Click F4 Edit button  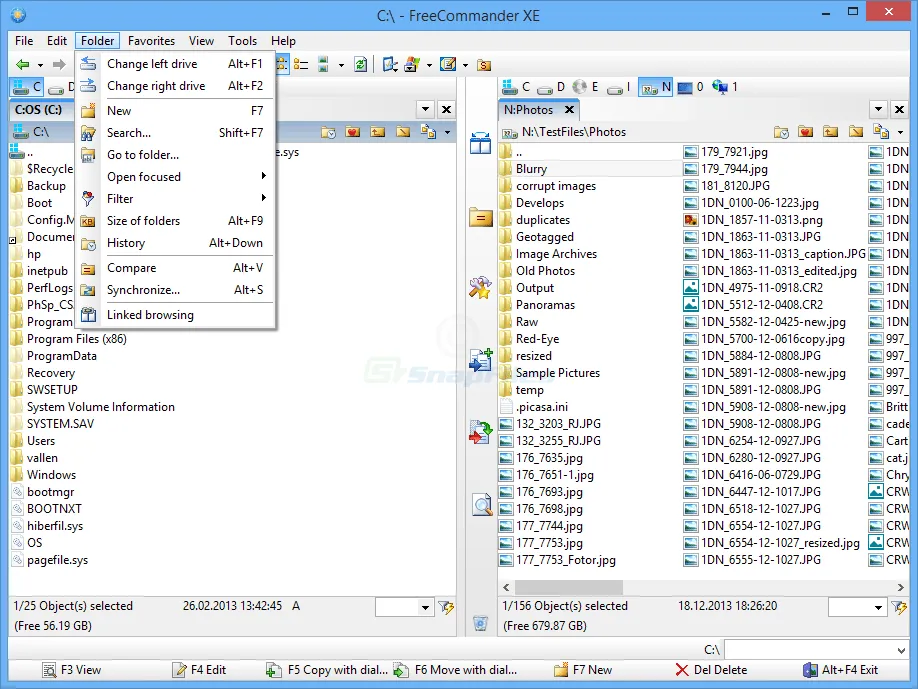199,670
